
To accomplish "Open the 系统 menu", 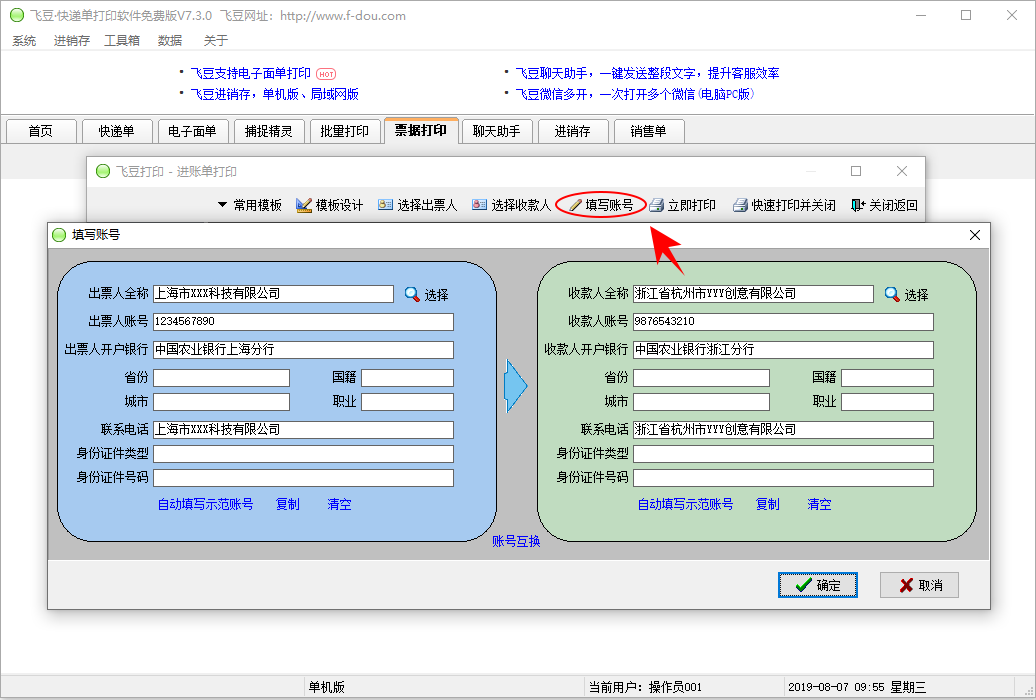I will 24,40.
